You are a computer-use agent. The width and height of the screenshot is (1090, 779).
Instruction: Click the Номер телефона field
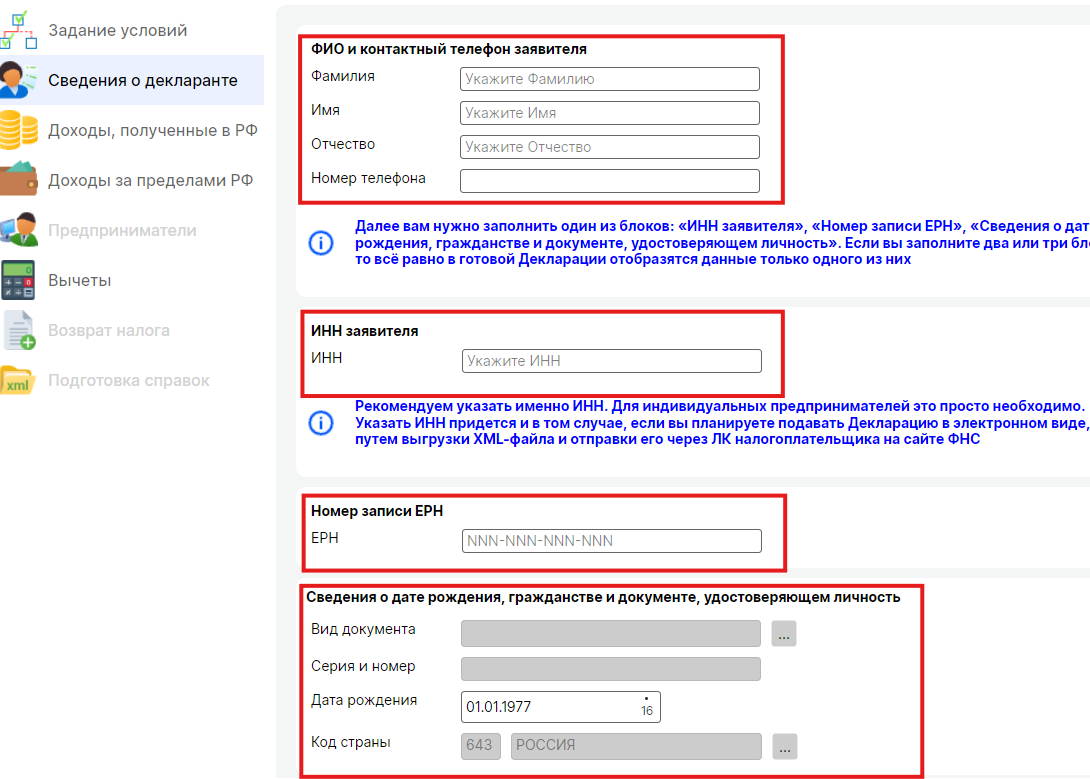[609, 181]
